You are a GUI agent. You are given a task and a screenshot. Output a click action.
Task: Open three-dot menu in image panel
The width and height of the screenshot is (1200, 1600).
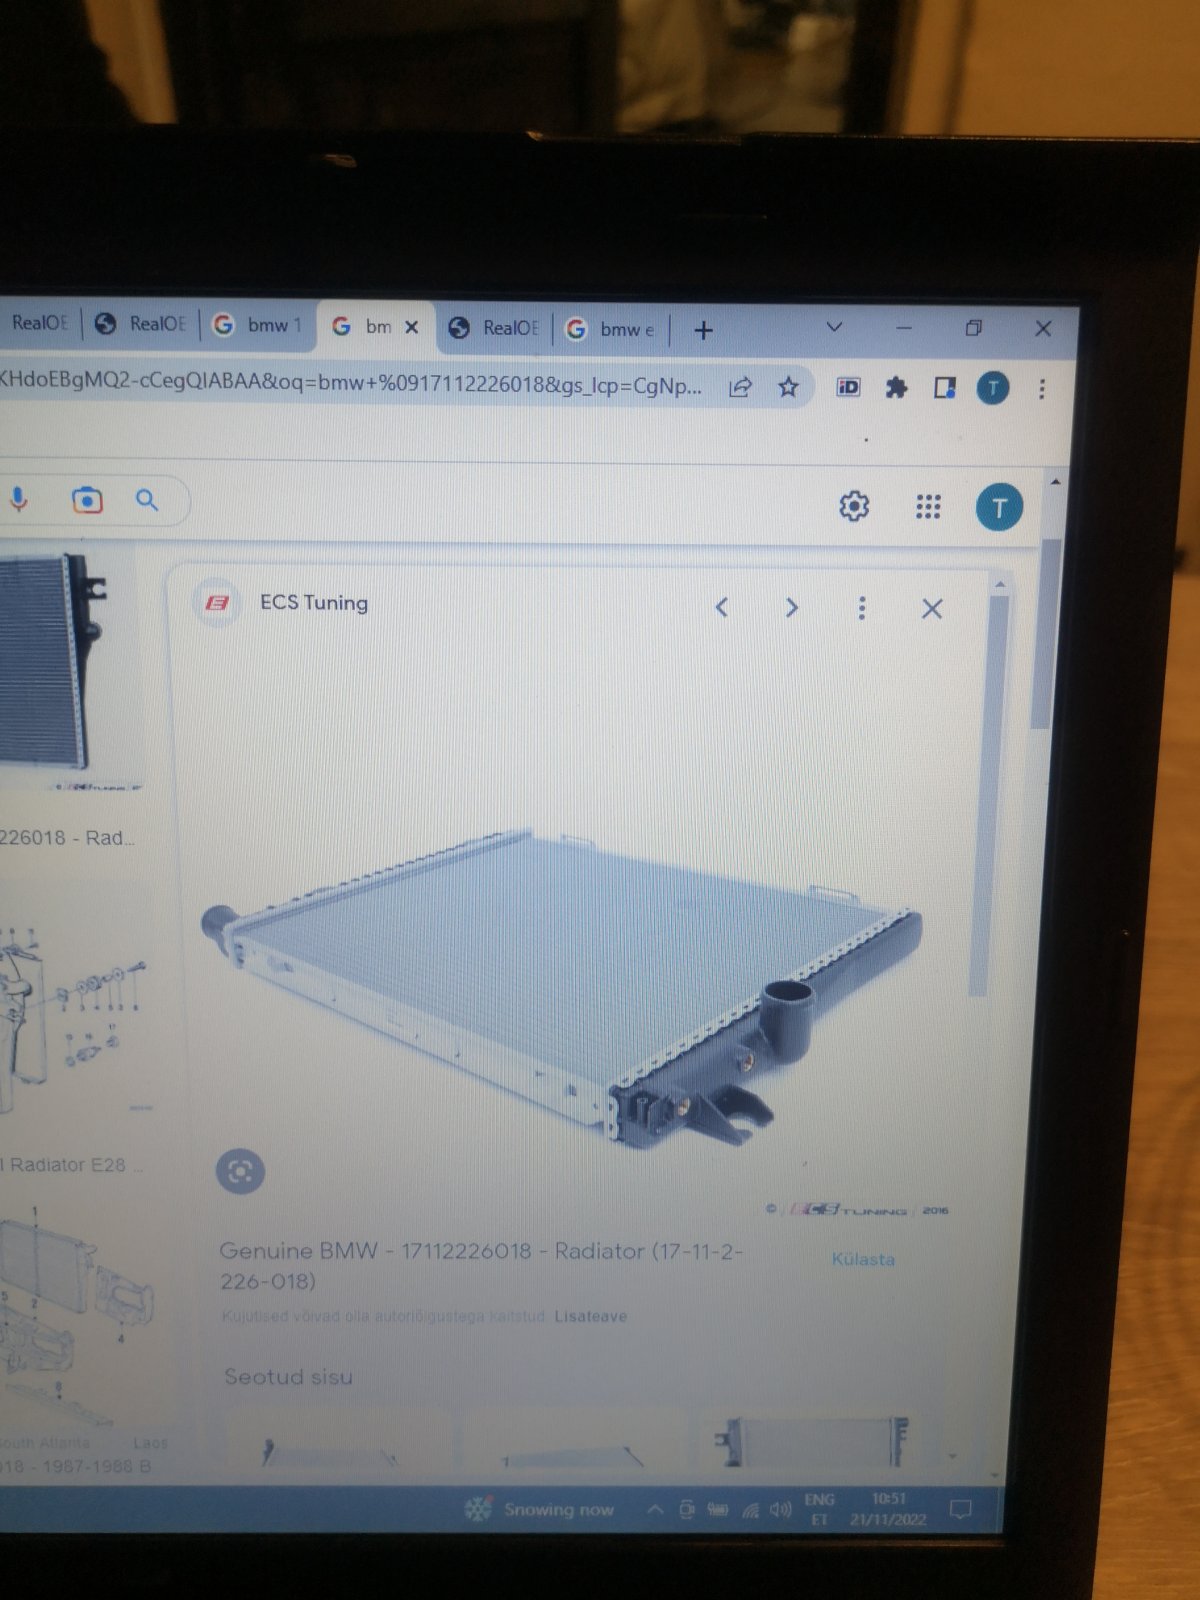(862, 608)
